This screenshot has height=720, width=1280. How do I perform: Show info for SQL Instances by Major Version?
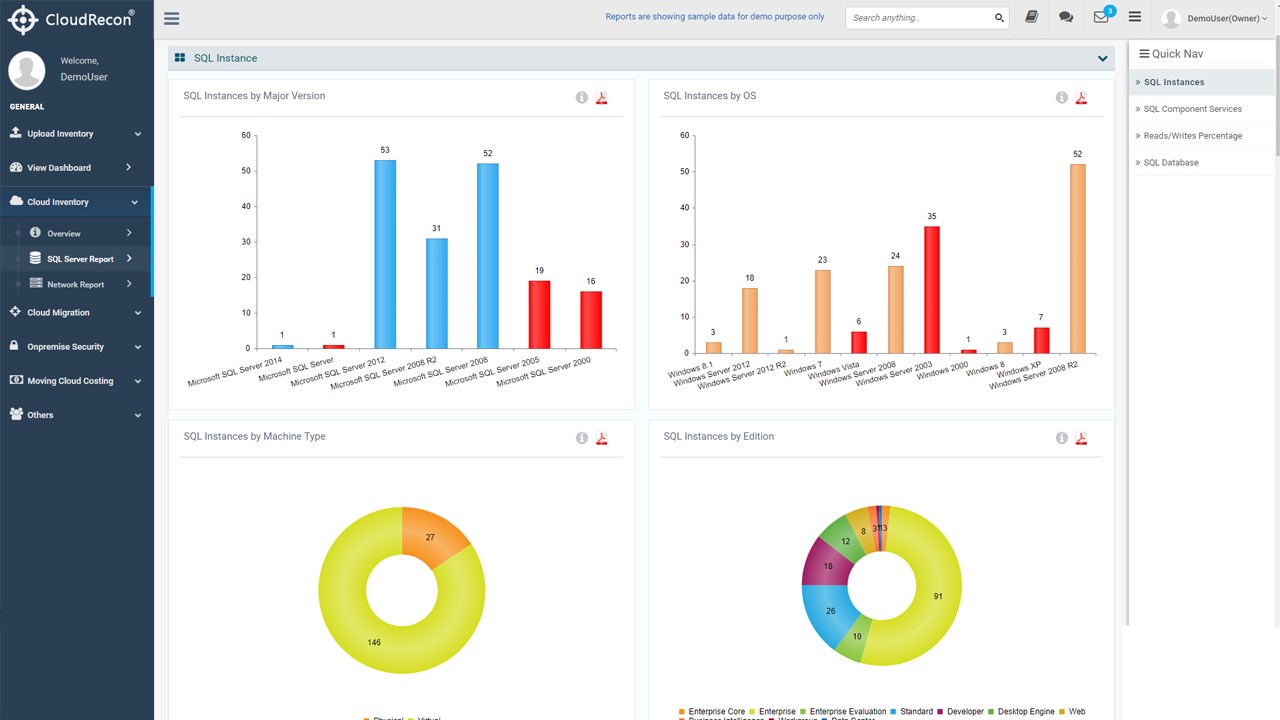[581, 97]
